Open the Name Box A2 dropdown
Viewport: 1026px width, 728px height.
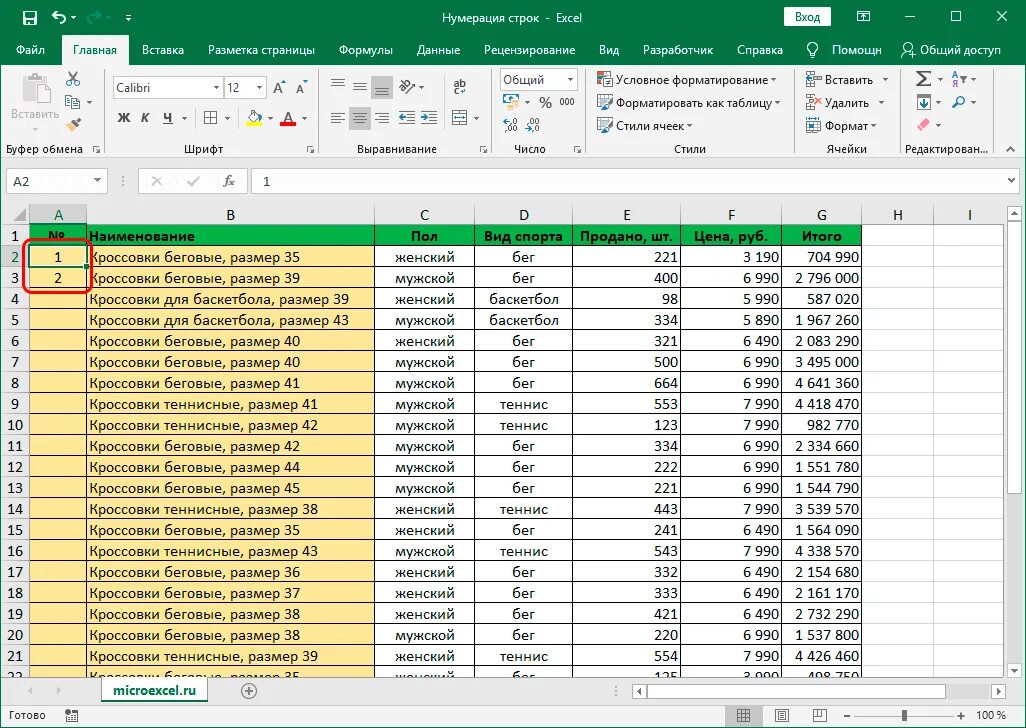pyautogui.click(x=97, y=181)
